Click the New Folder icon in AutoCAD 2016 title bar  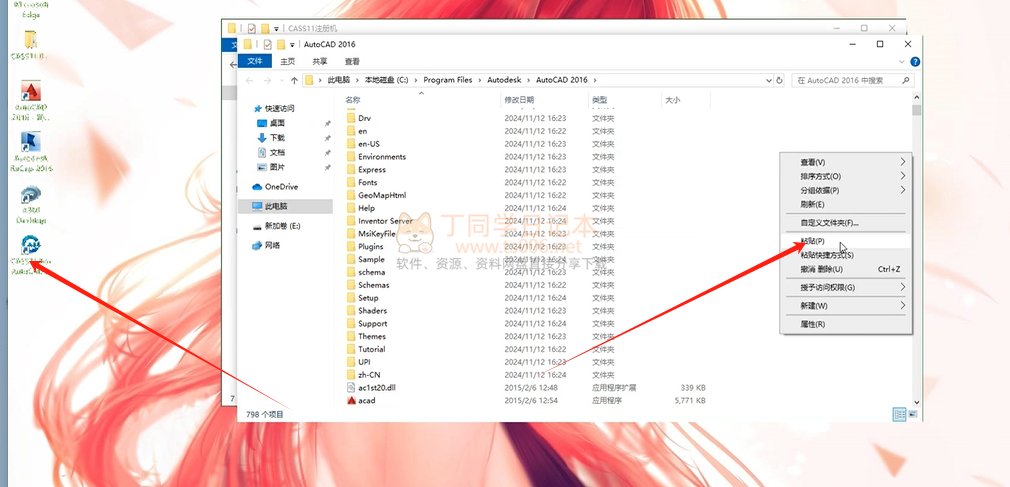click(281, 44)
